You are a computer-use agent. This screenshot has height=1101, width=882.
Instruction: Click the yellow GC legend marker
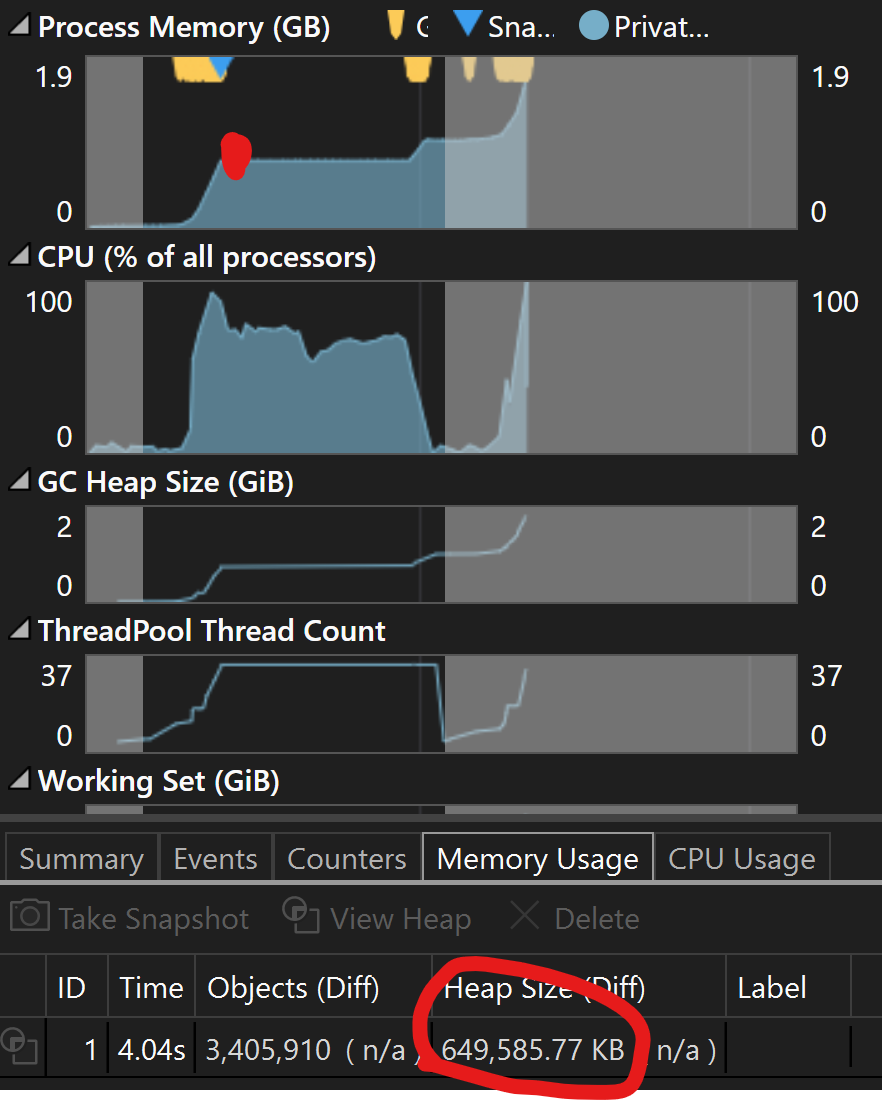pos(396,26)
